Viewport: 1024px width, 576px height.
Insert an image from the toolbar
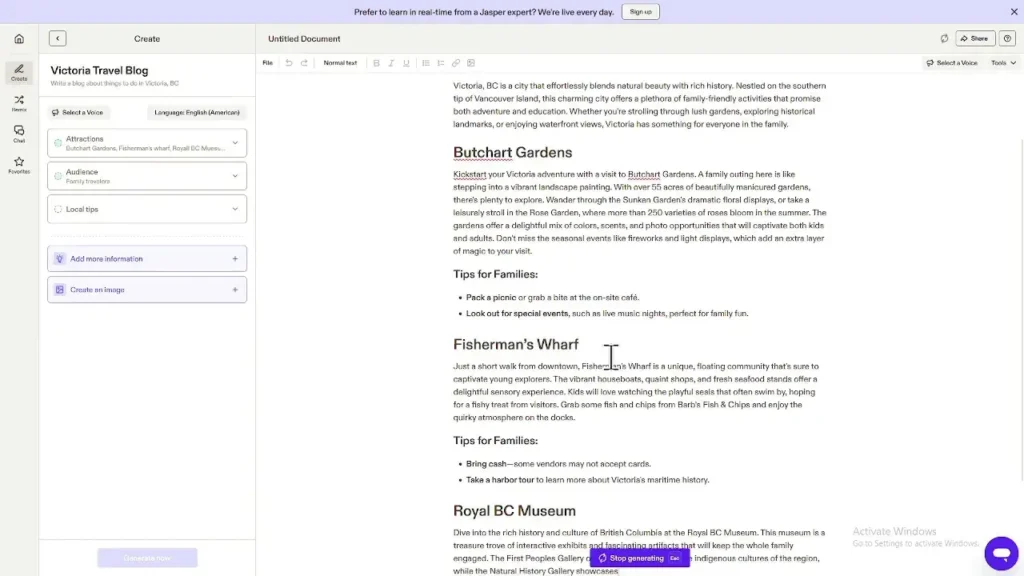click(471, 62)
